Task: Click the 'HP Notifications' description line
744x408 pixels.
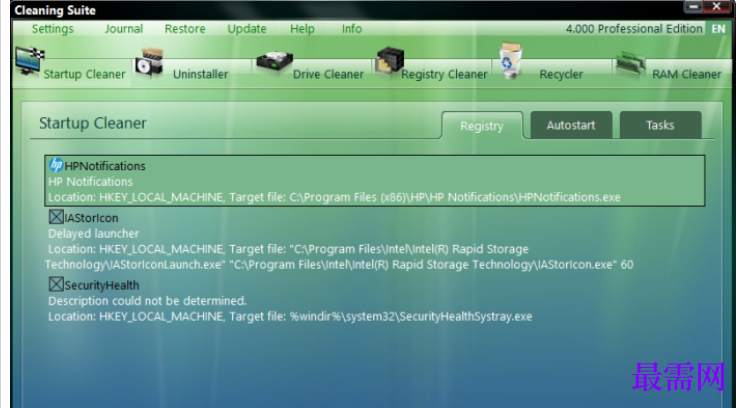Action: 91,182
